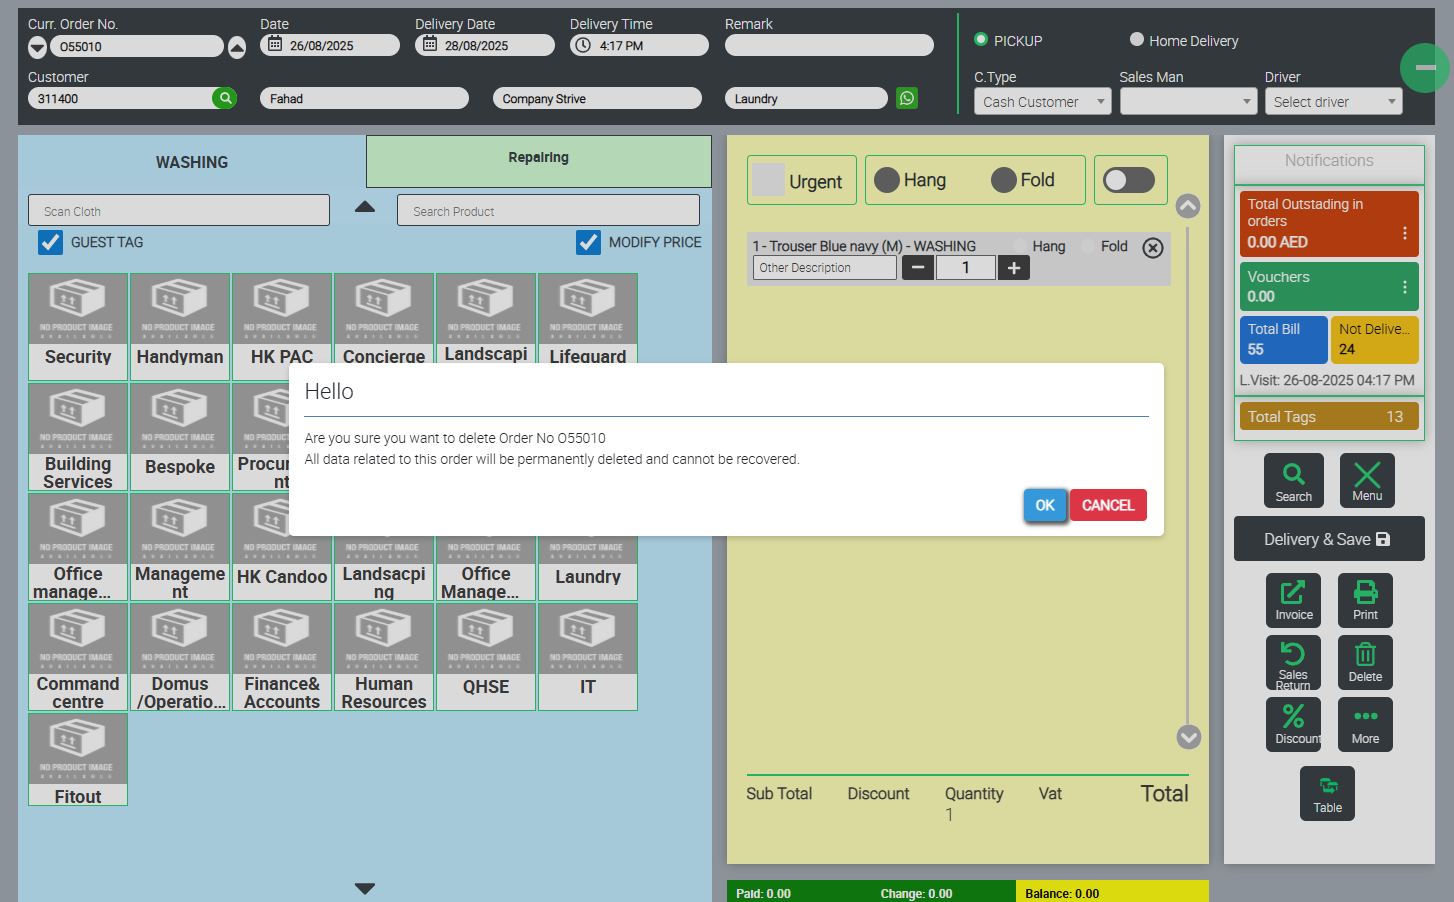This screenshot has height=902, width=1454.
Task: Expand the Select driver dropdown
Action: [1333, 102]
